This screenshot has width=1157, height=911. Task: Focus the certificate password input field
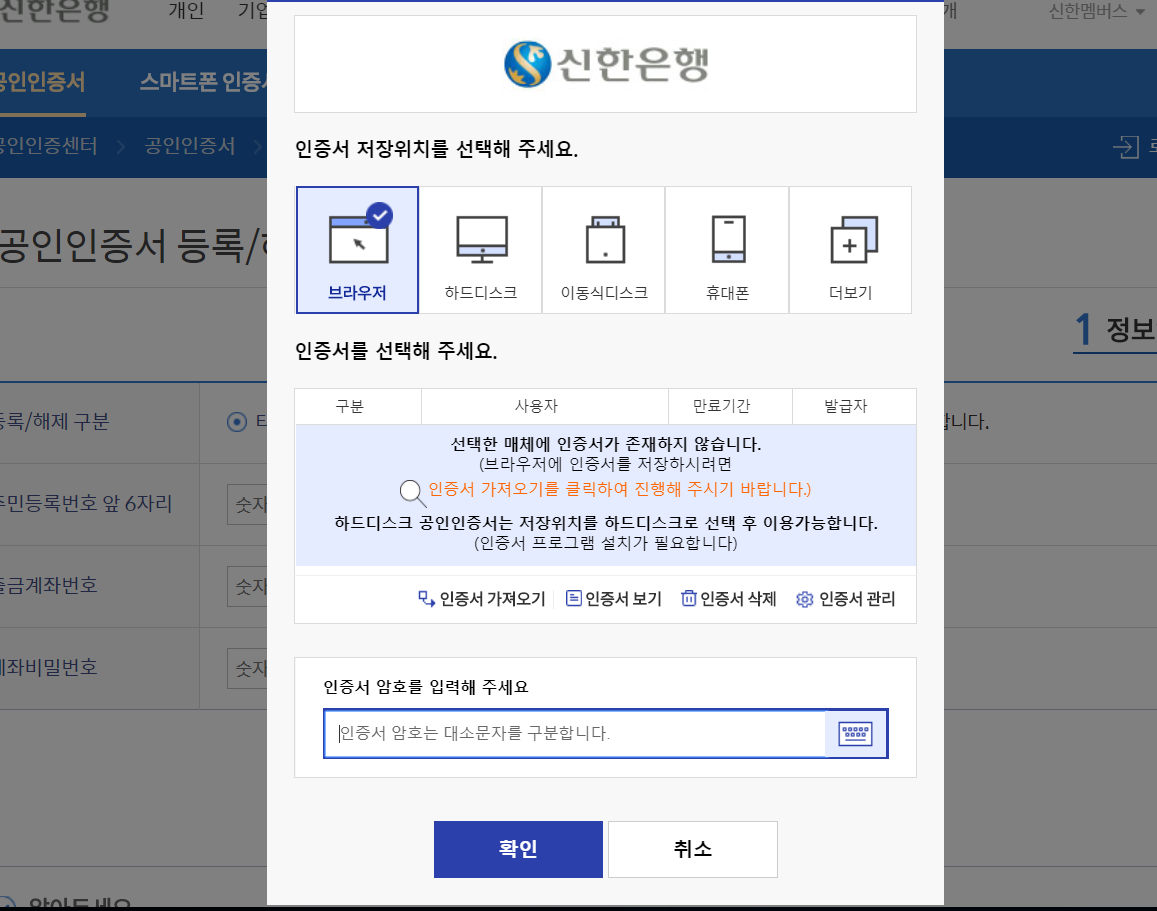point(575,733)
